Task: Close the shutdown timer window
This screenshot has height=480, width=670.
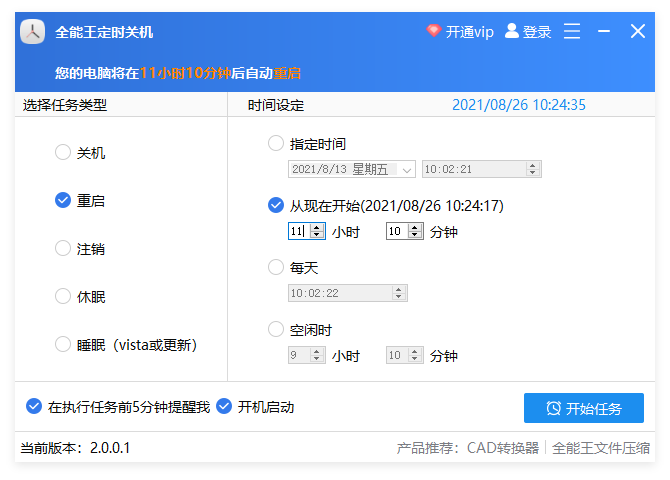Action: (638, 32)
